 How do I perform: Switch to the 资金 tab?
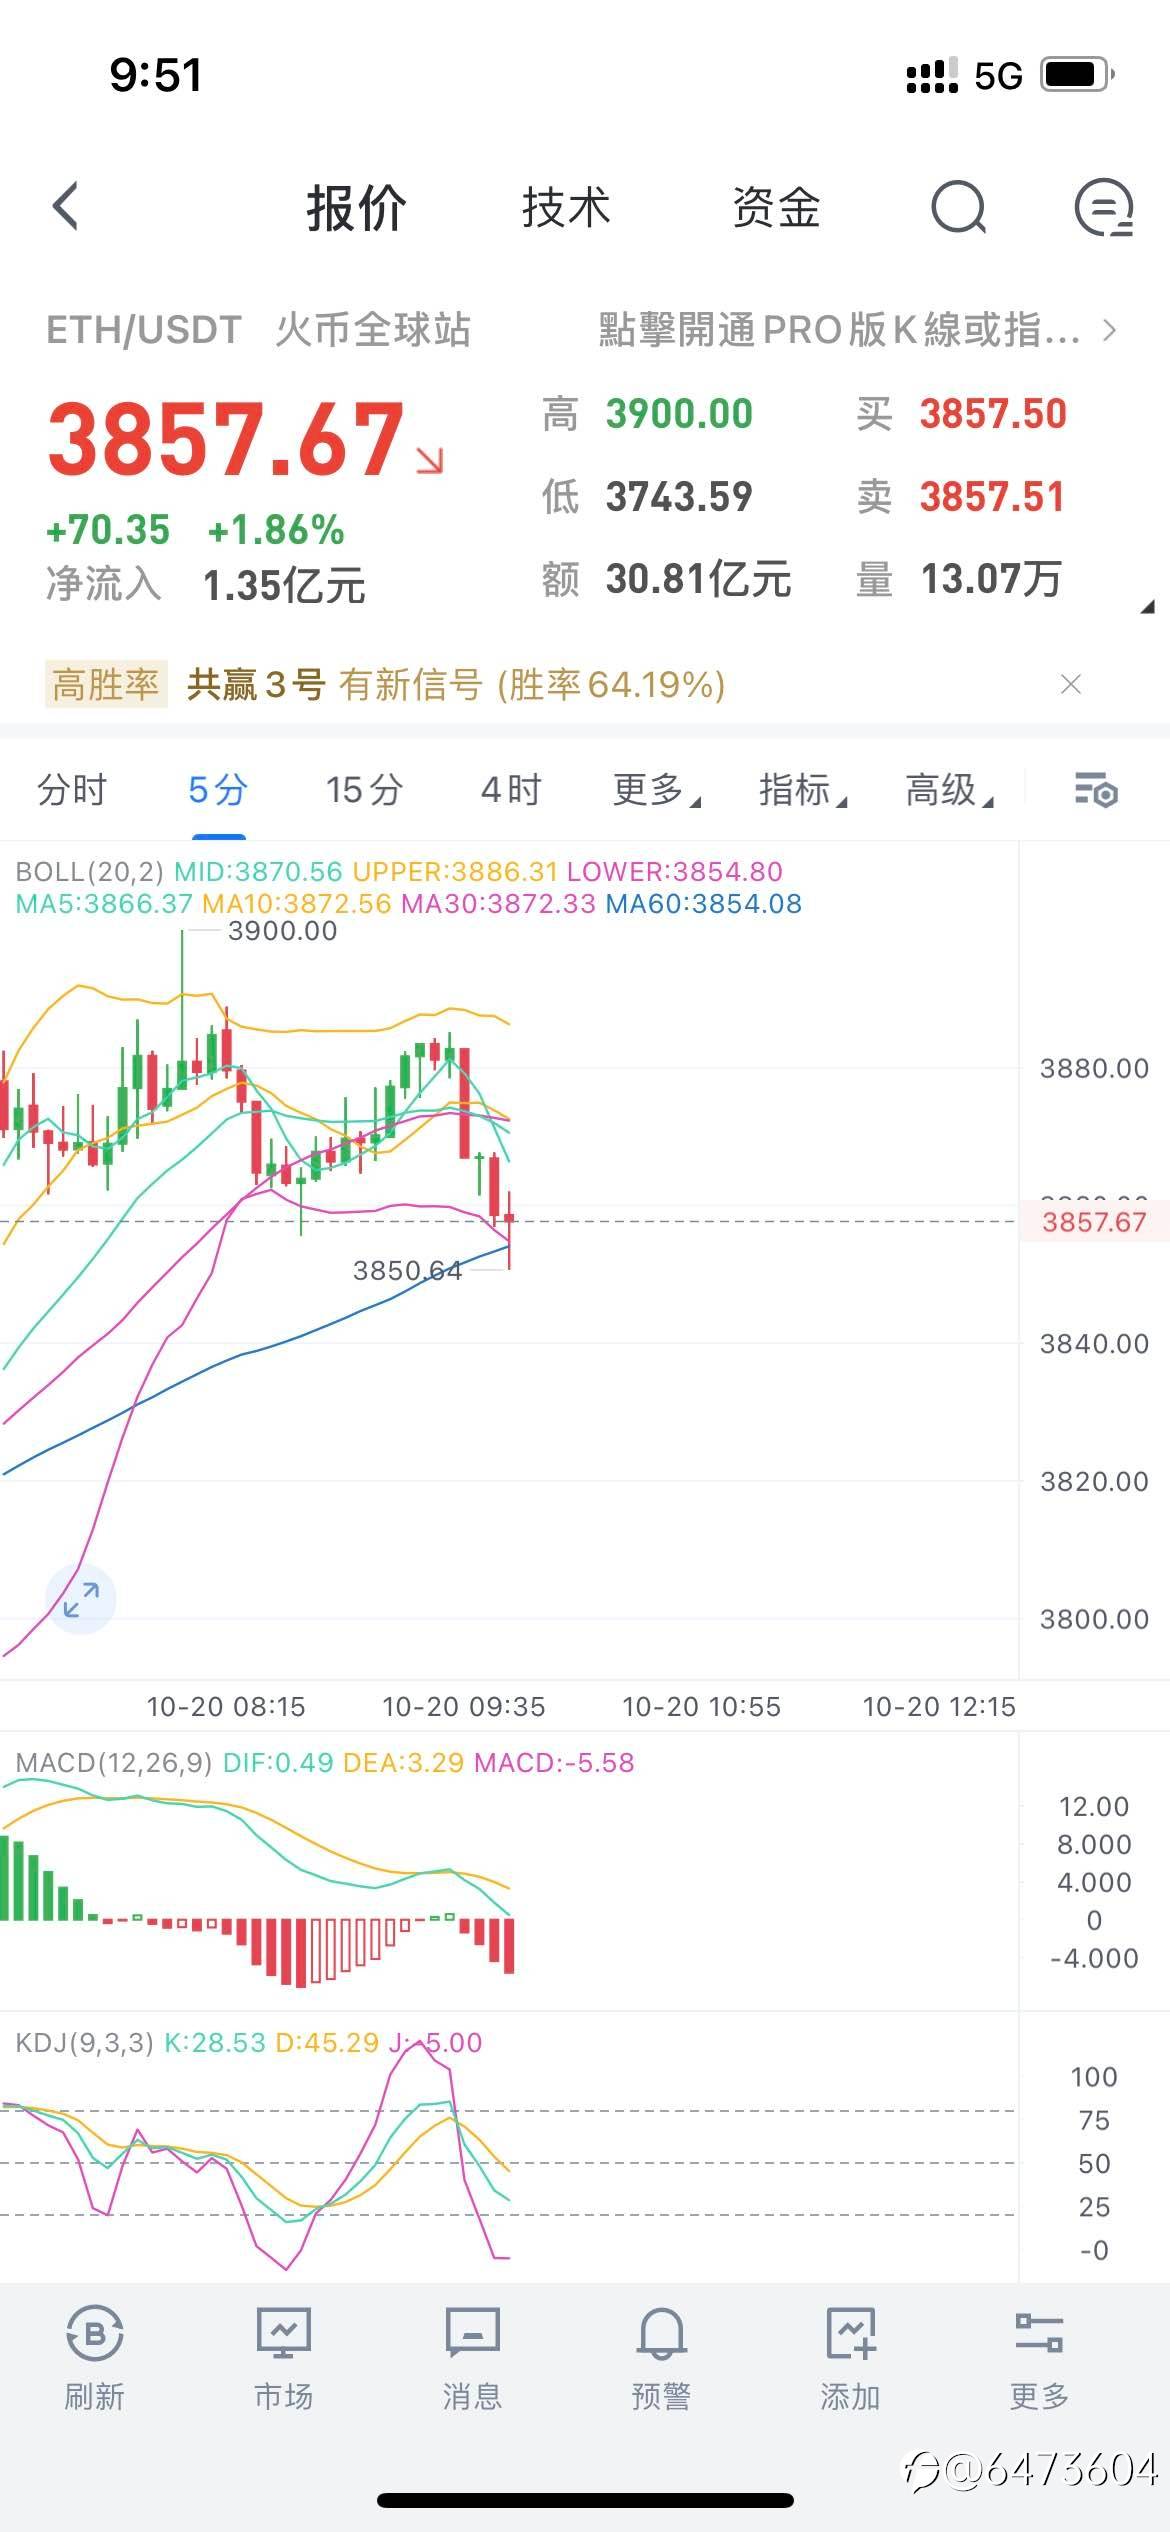point(776,208)
